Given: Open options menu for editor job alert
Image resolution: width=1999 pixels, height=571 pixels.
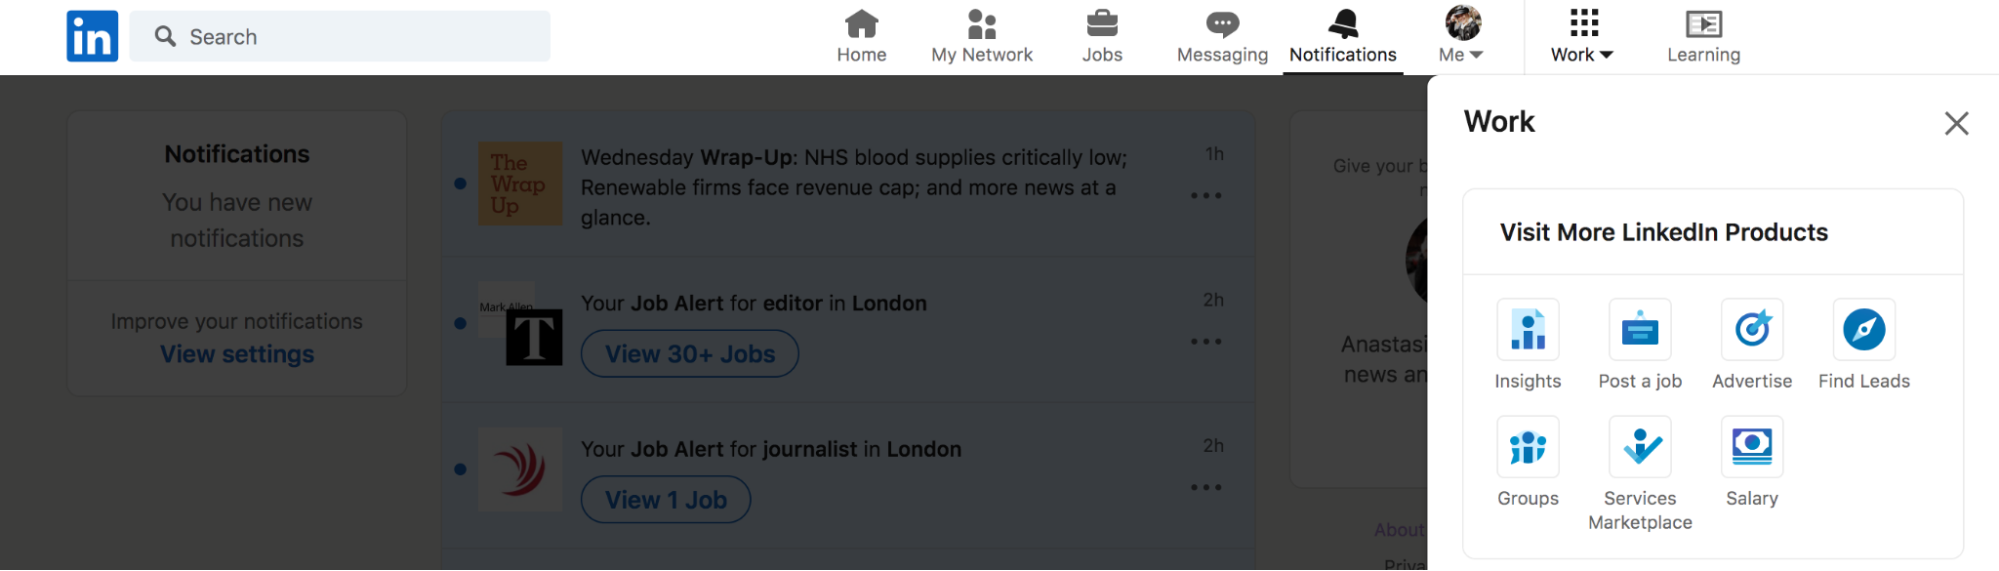Looking at the screenshot, I should click(1206, 342).
